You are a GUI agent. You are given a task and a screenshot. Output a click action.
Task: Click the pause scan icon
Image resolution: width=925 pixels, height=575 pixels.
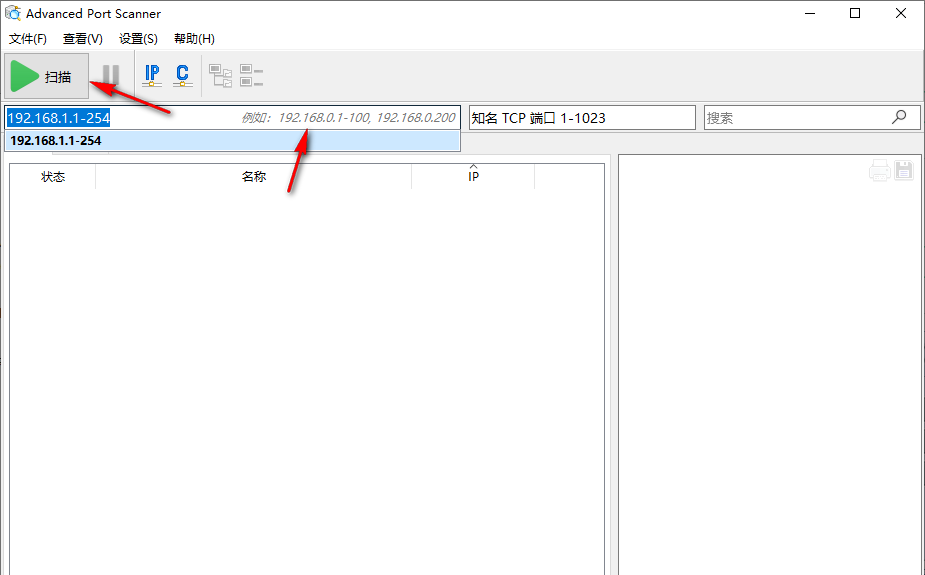point(111,76)
